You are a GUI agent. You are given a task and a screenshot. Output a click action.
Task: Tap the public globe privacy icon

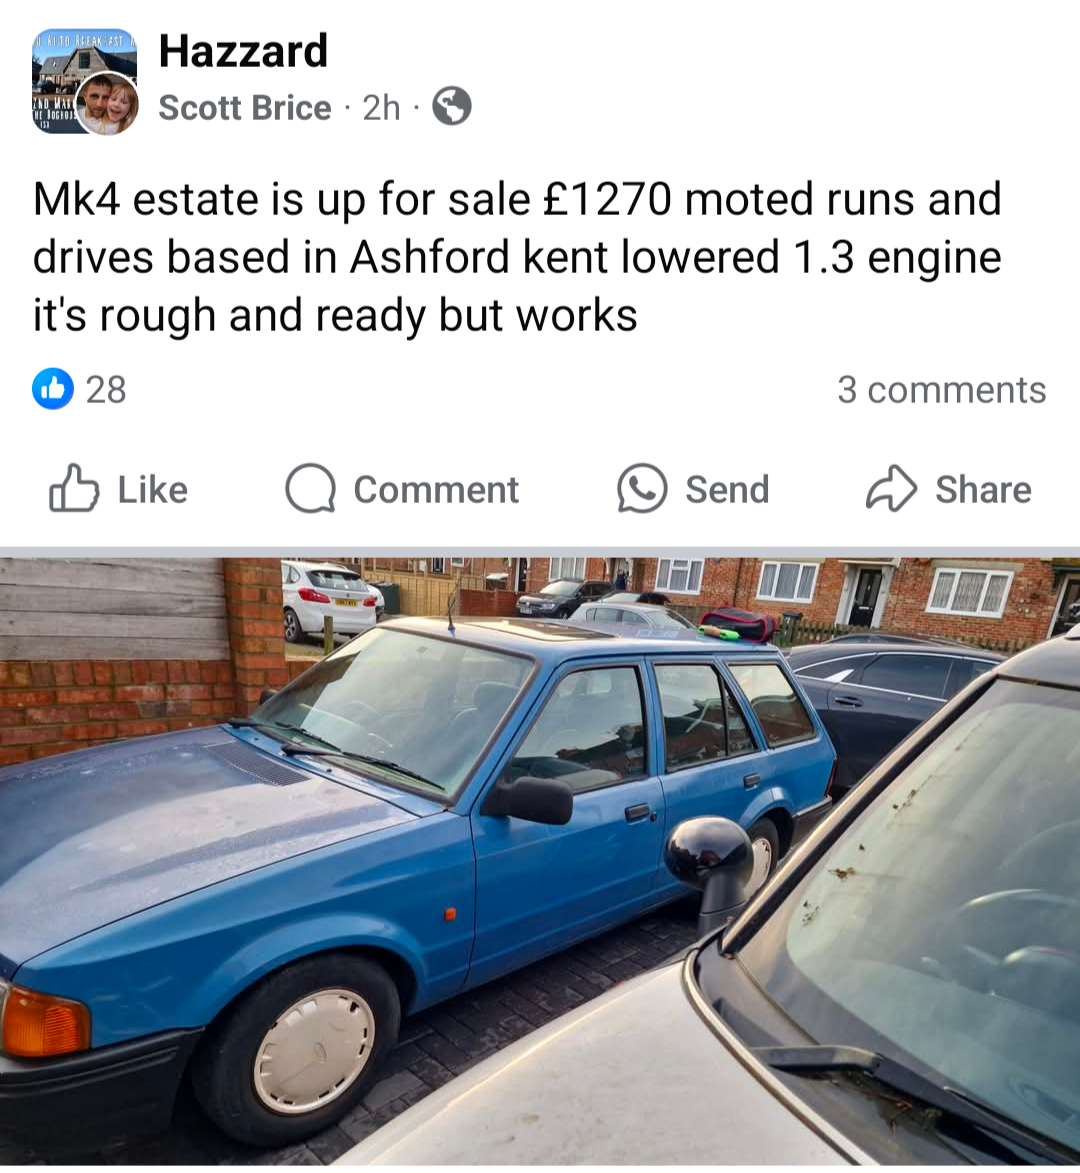[452, 106]
